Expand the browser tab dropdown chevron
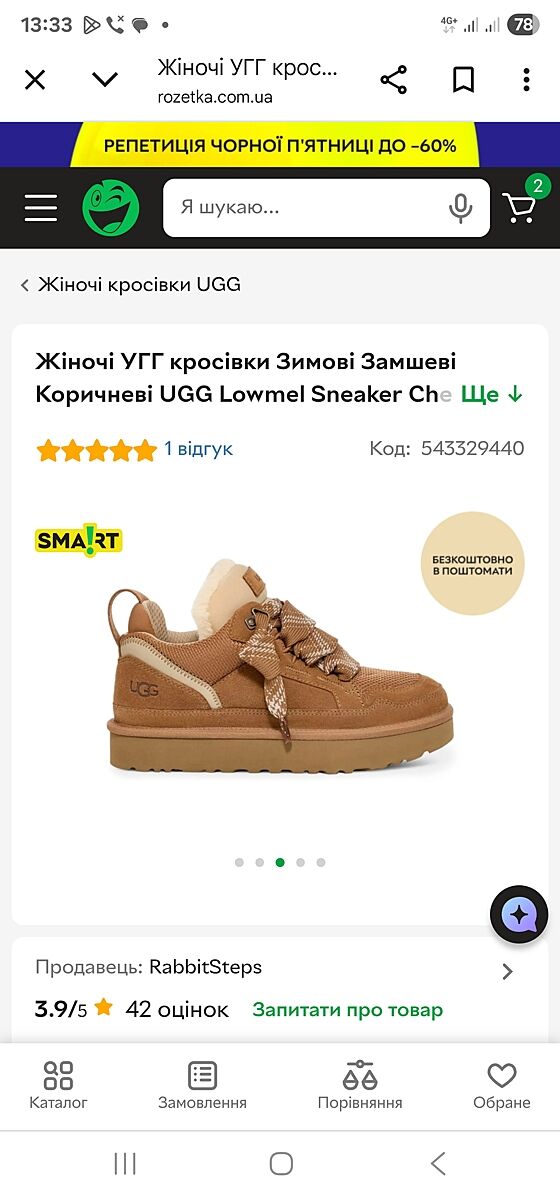 [105, 80]
